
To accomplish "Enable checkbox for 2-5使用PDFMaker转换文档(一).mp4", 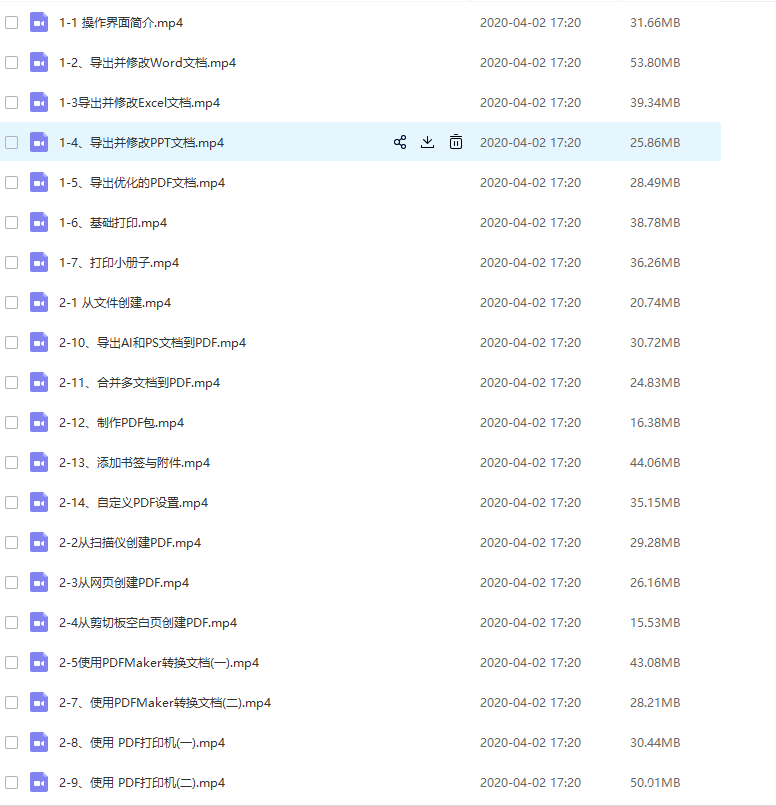I will coord(12,662).
